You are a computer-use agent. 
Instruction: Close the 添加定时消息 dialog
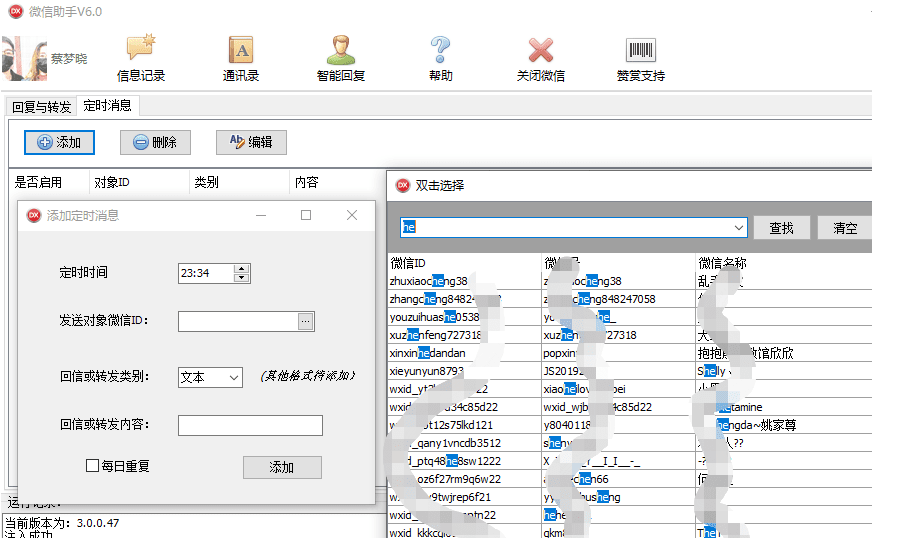click(352, 215)
